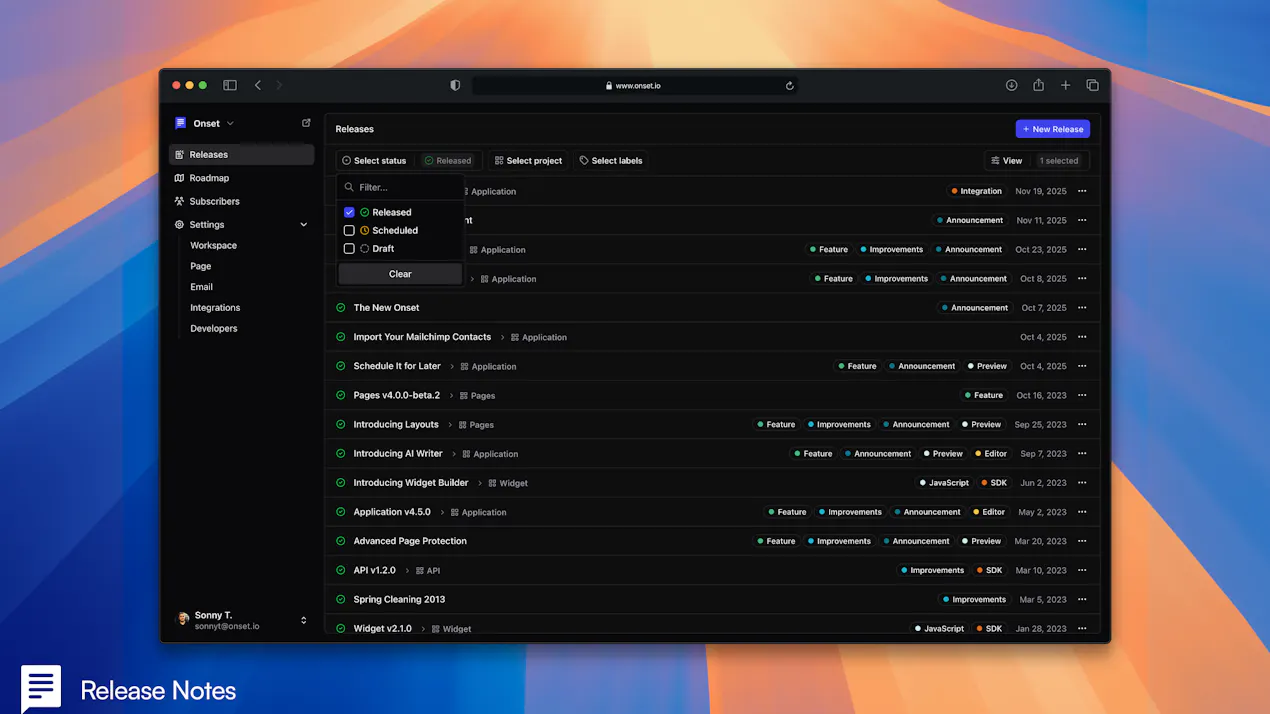1270x714 pixels.
Task: Open more options for Spring Cleaning 2013 row
Action: coord(1082,599)
